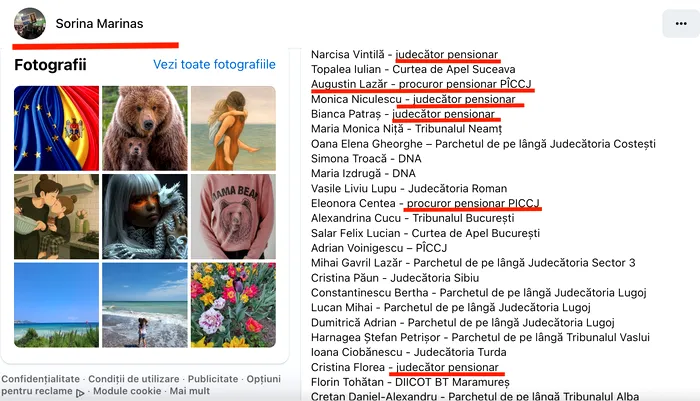
Task: Open Vezi toate fotografiile link
Action: tap(214, 64)
